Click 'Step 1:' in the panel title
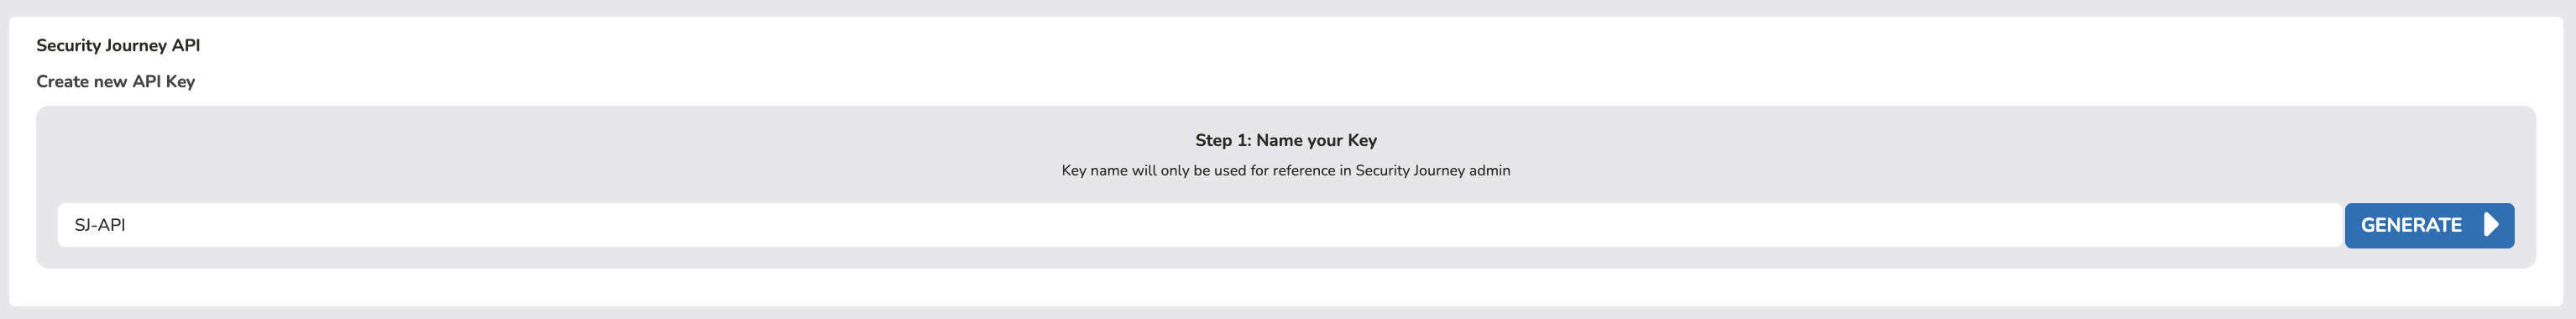The image size is (2576, 319). [x=1223, y=140]
